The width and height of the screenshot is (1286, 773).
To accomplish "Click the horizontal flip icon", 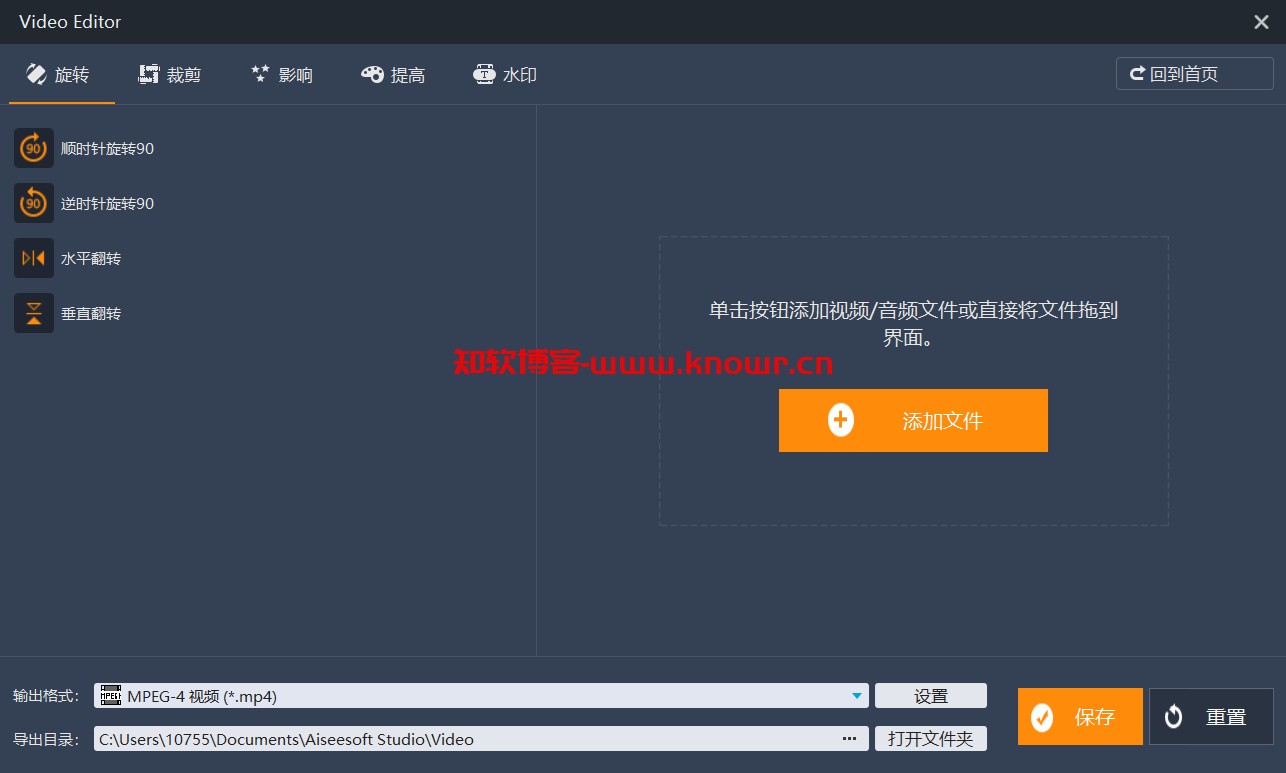I will [x=34, y=258].
